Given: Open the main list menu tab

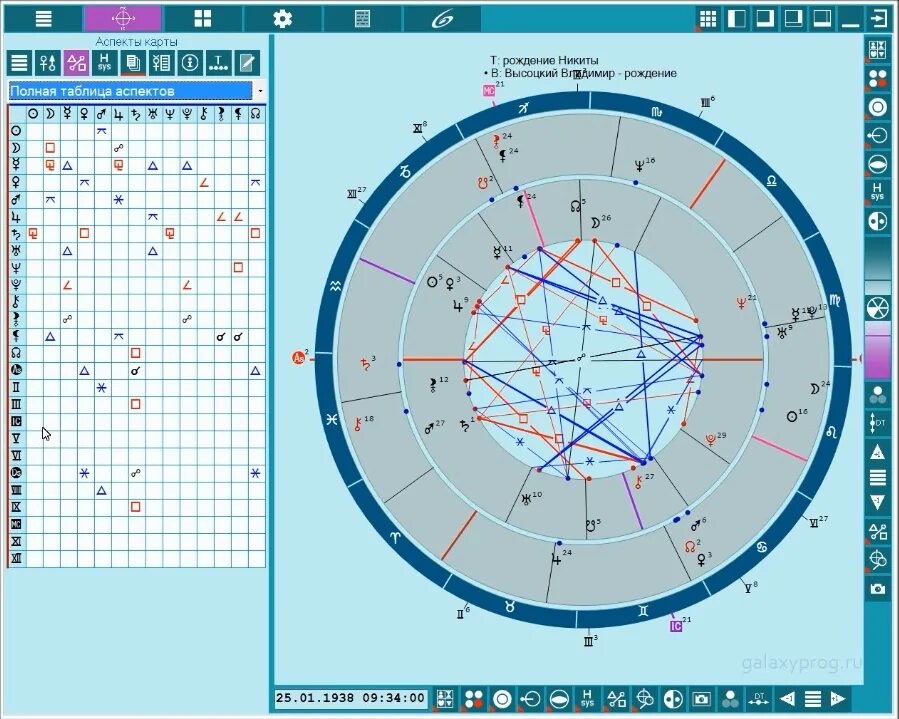Looking at the screenshot, I should pos(44,18).
